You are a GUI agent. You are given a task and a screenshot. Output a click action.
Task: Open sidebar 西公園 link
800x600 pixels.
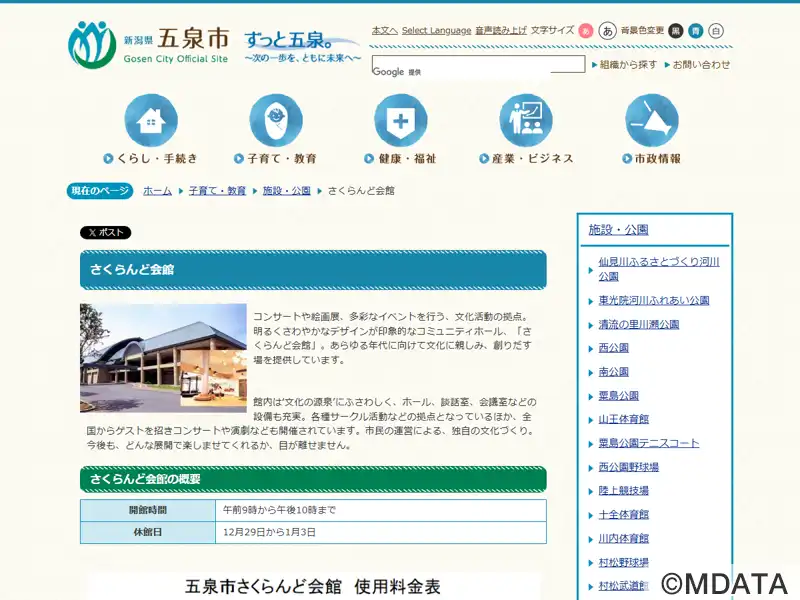point(613,348)
